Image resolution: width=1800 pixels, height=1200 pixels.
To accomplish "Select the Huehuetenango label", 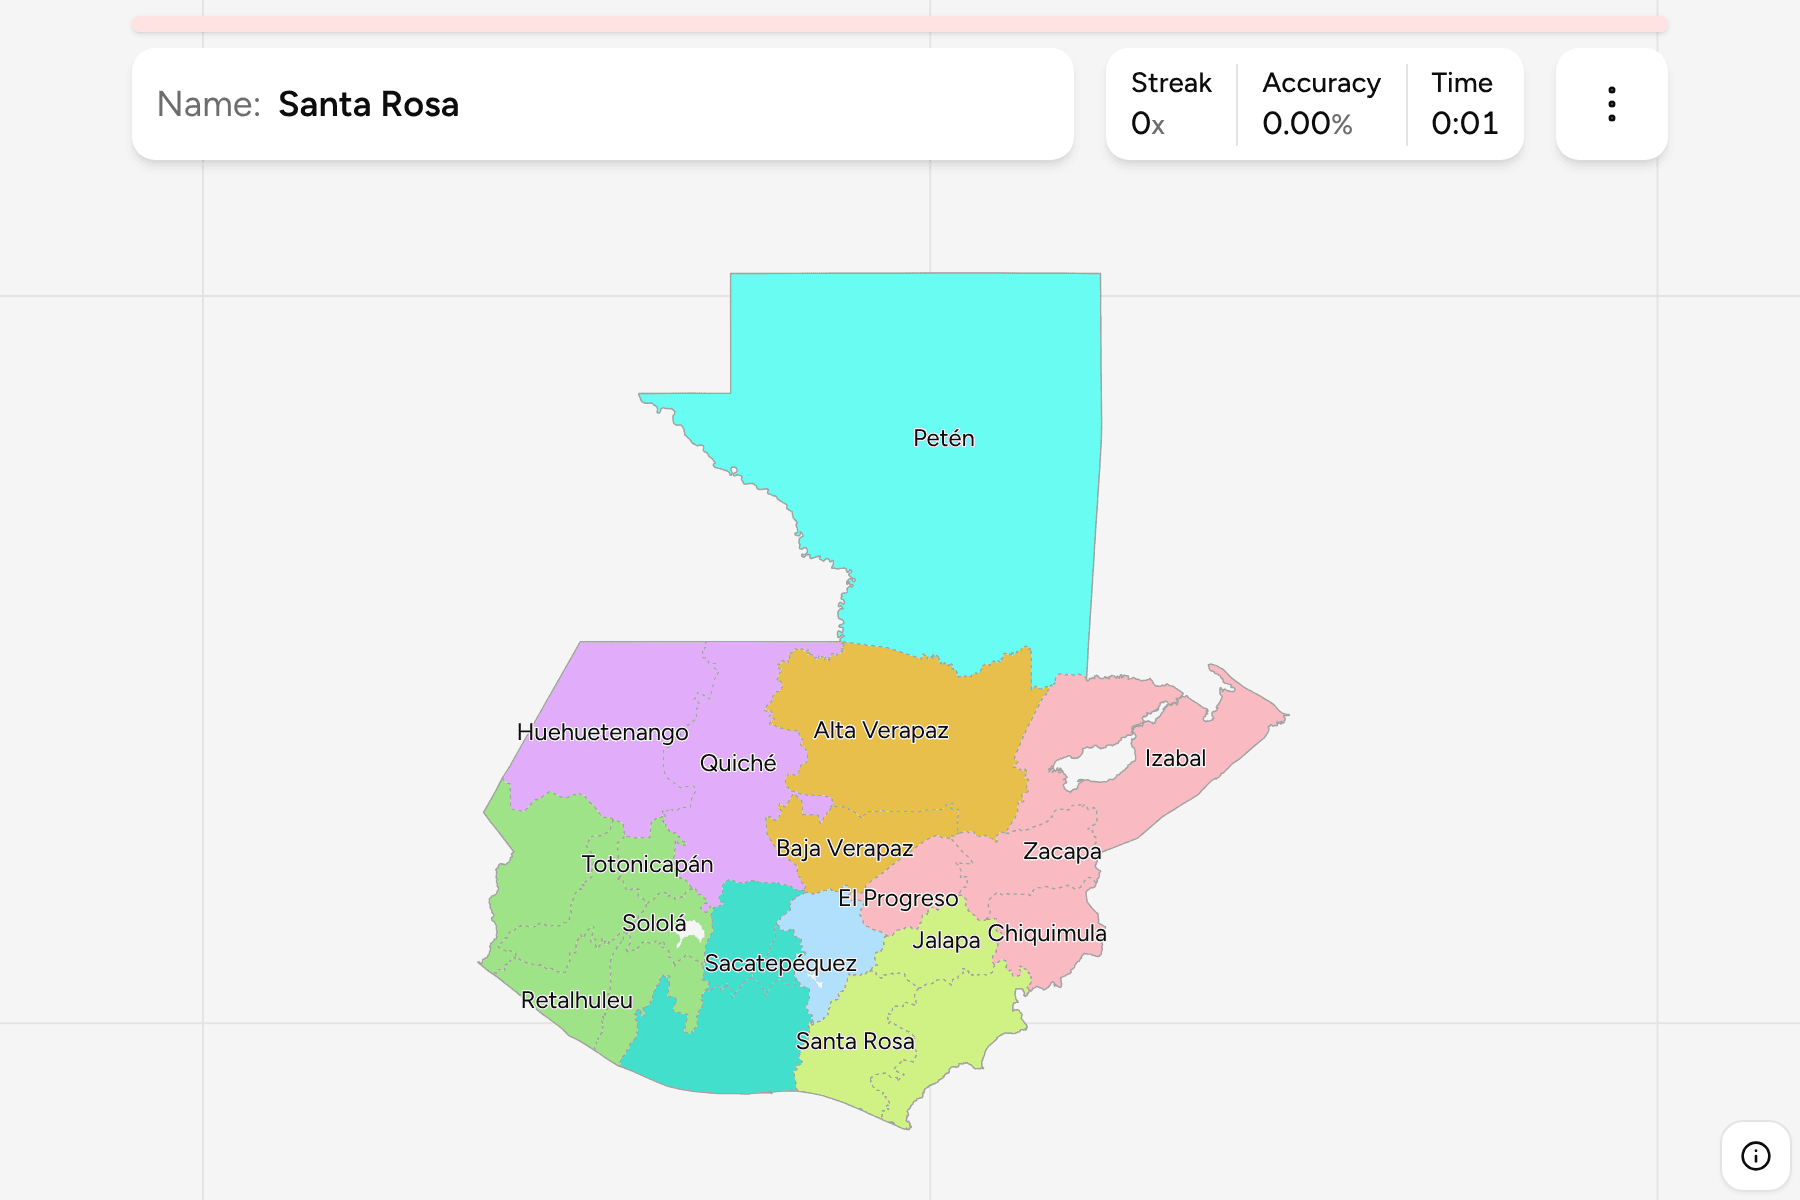I will point(602,732).
